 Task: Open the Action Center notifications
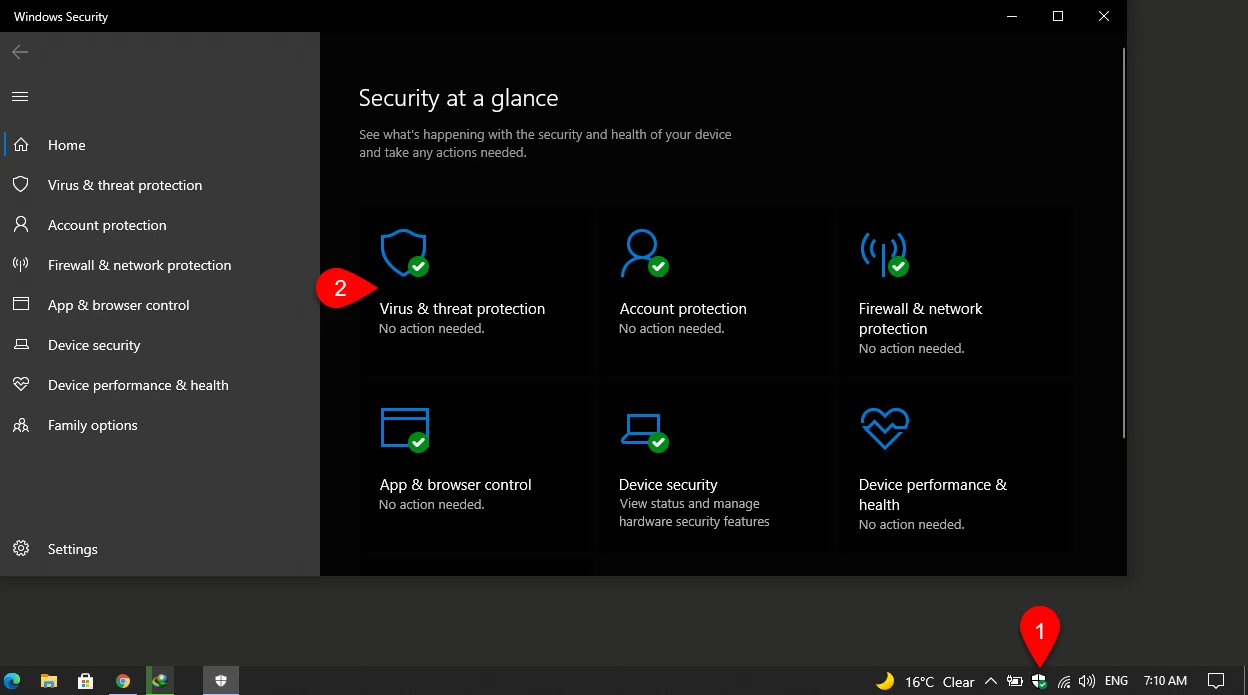[1216, 681]
